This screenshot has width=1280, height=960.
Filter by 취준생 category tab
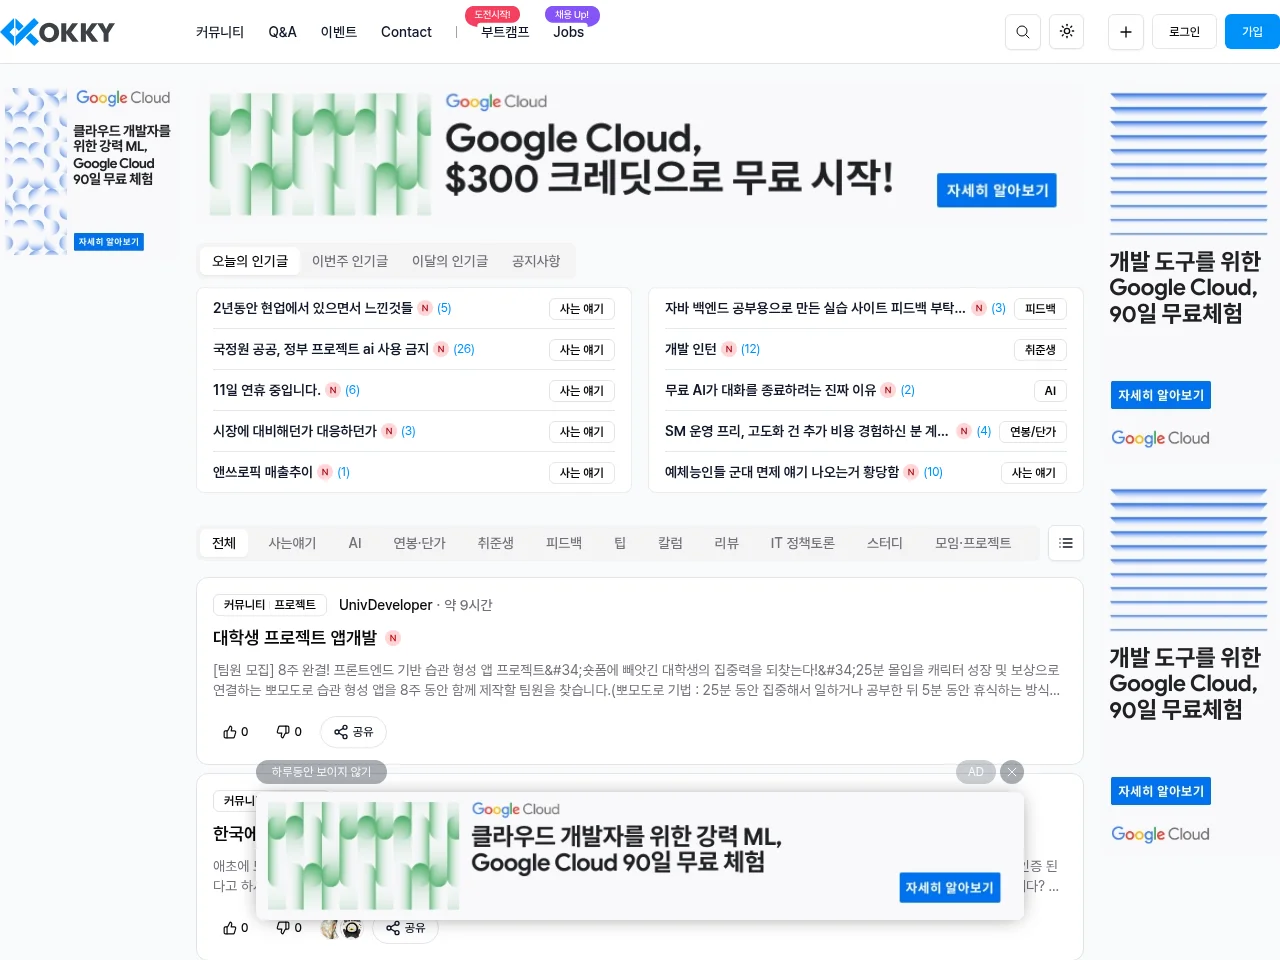(x=495, y=543)
